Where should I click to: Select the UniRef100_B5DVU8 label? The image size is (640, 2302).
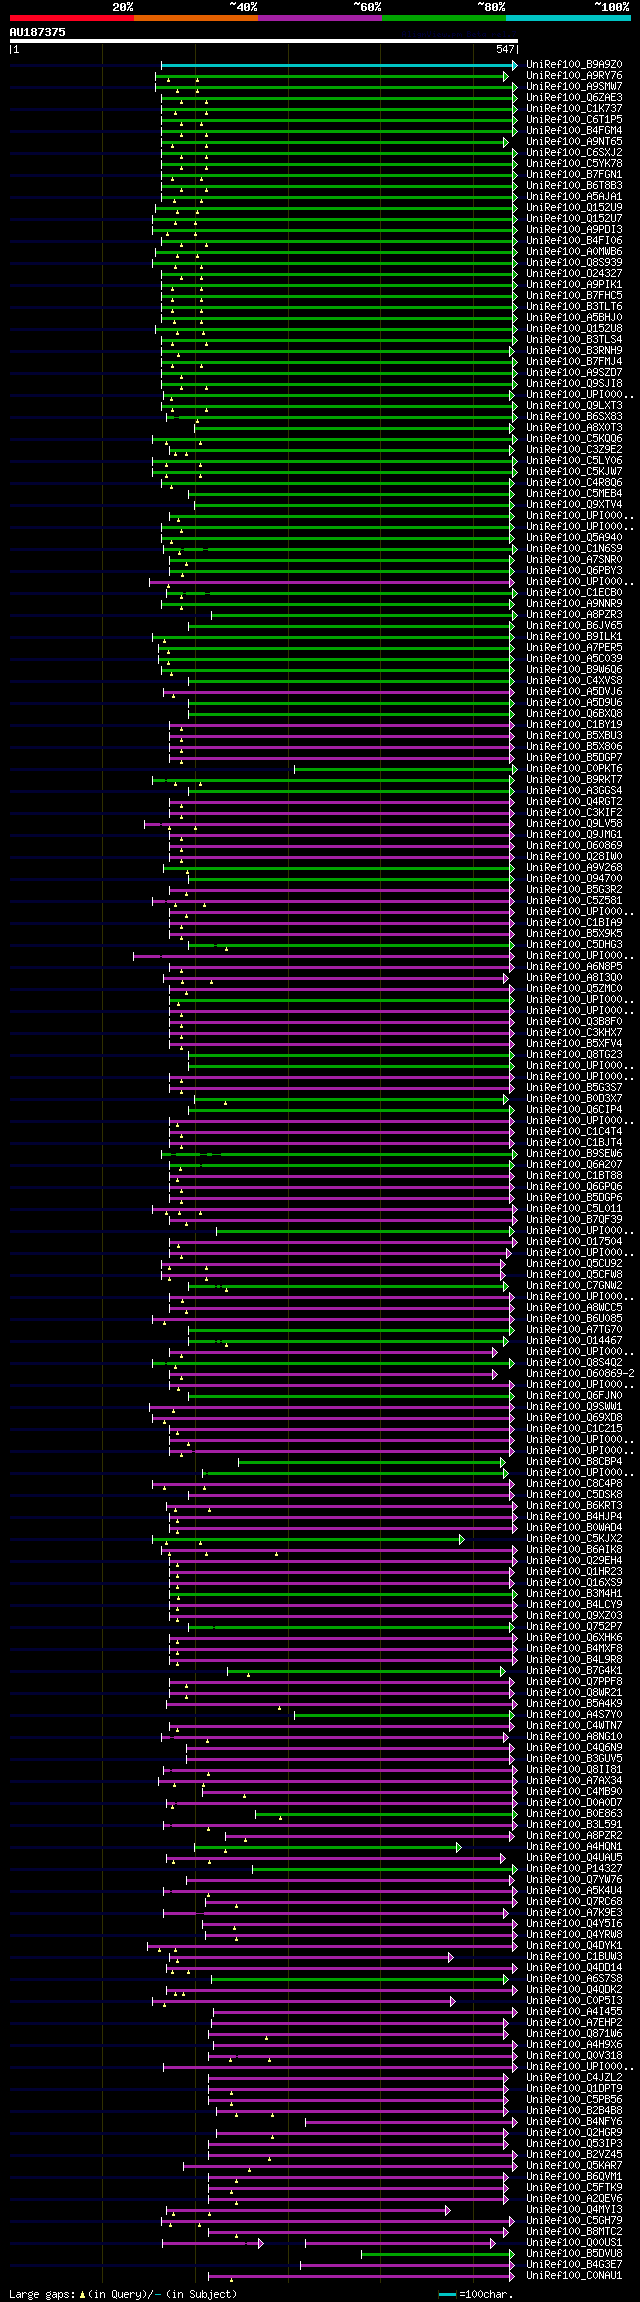574,2254
